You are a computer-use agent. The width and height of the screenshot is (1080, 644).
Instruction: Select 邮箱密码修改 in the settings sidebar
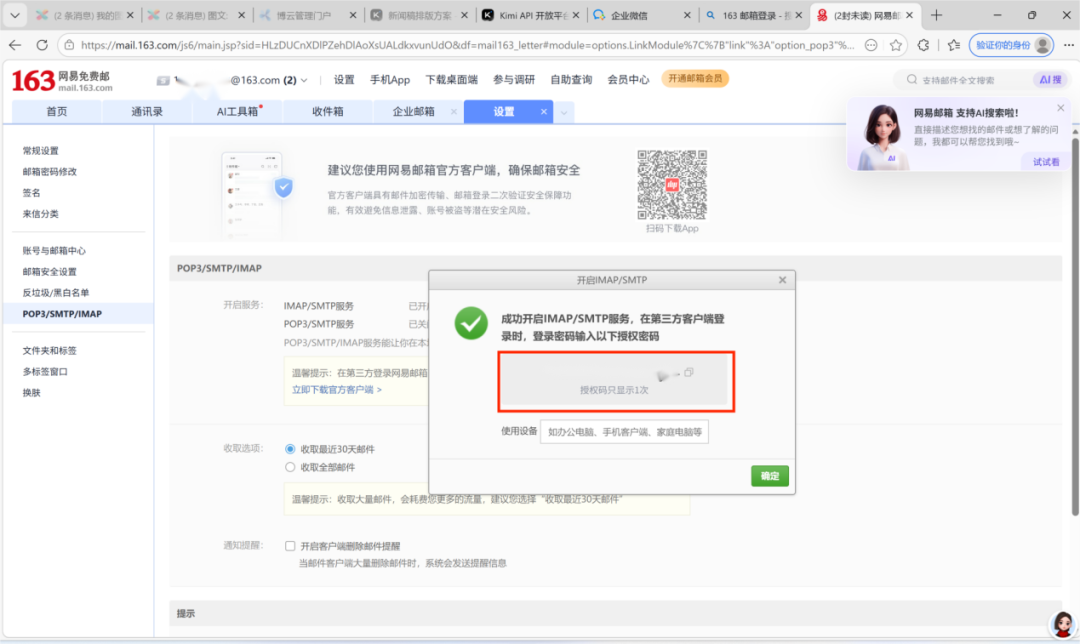tap(50, 172)
